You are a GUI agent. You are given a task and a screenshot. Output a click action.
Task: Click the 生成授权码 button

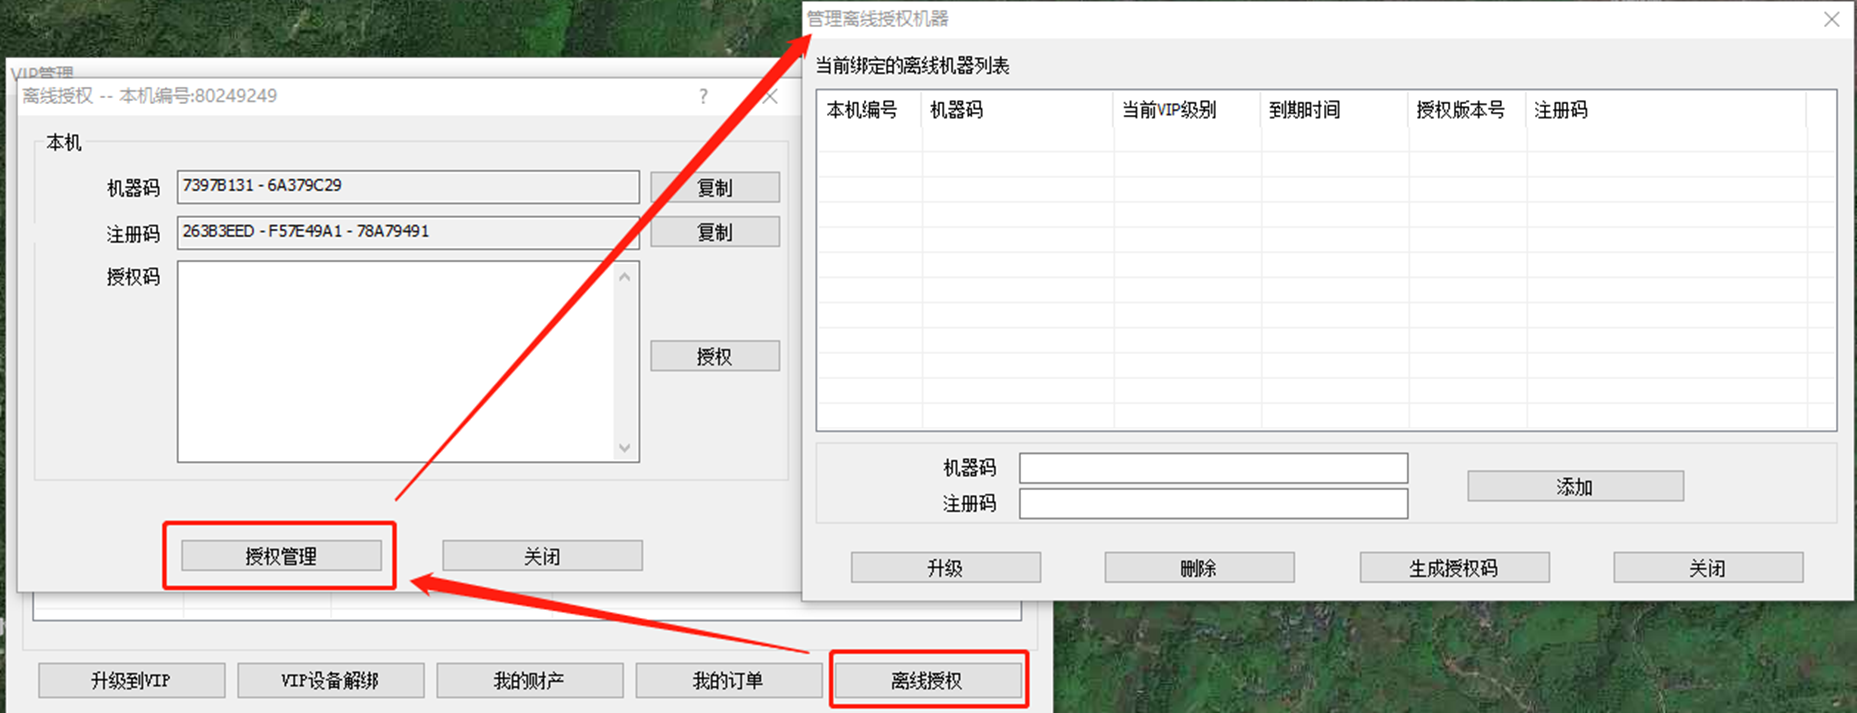click(1453, 568)
